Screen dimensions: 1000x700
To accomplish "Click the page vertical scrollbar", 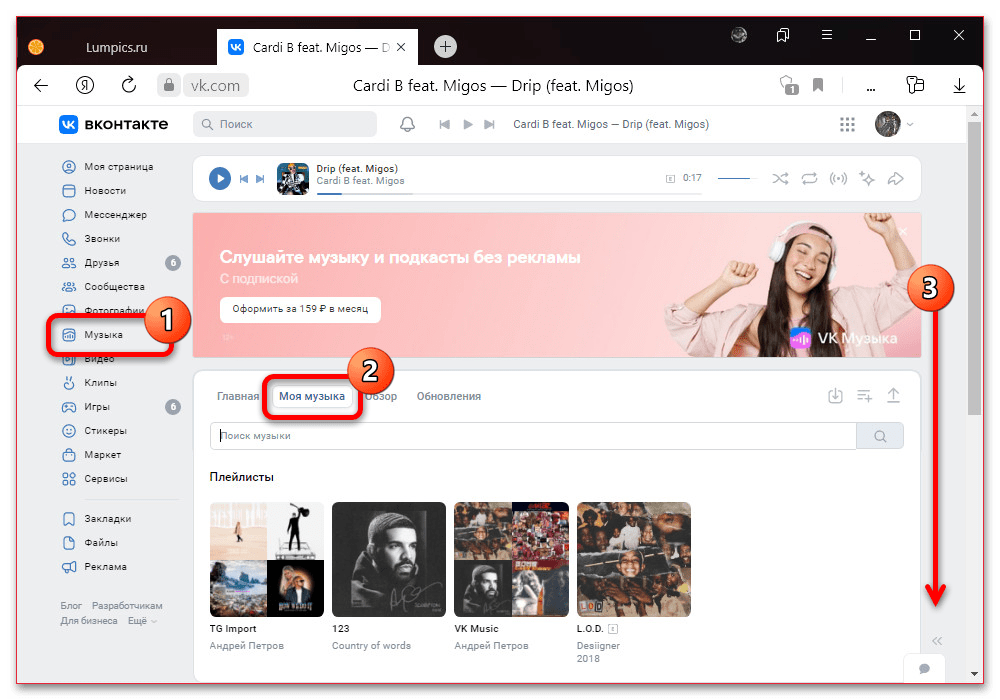I will point(974,268).
